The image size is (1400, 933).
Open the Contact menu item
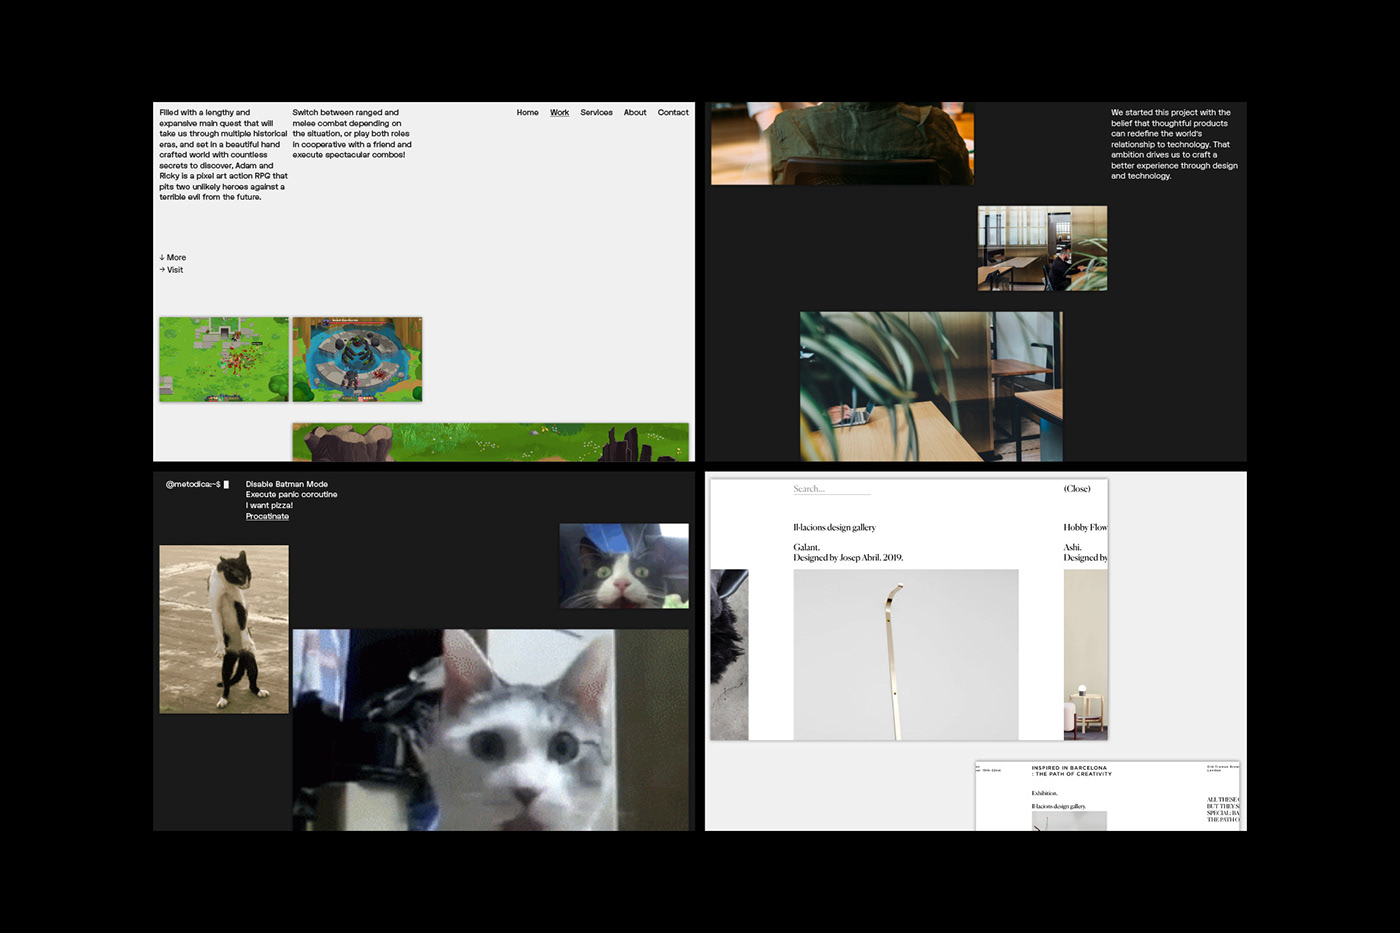point(673,113)
